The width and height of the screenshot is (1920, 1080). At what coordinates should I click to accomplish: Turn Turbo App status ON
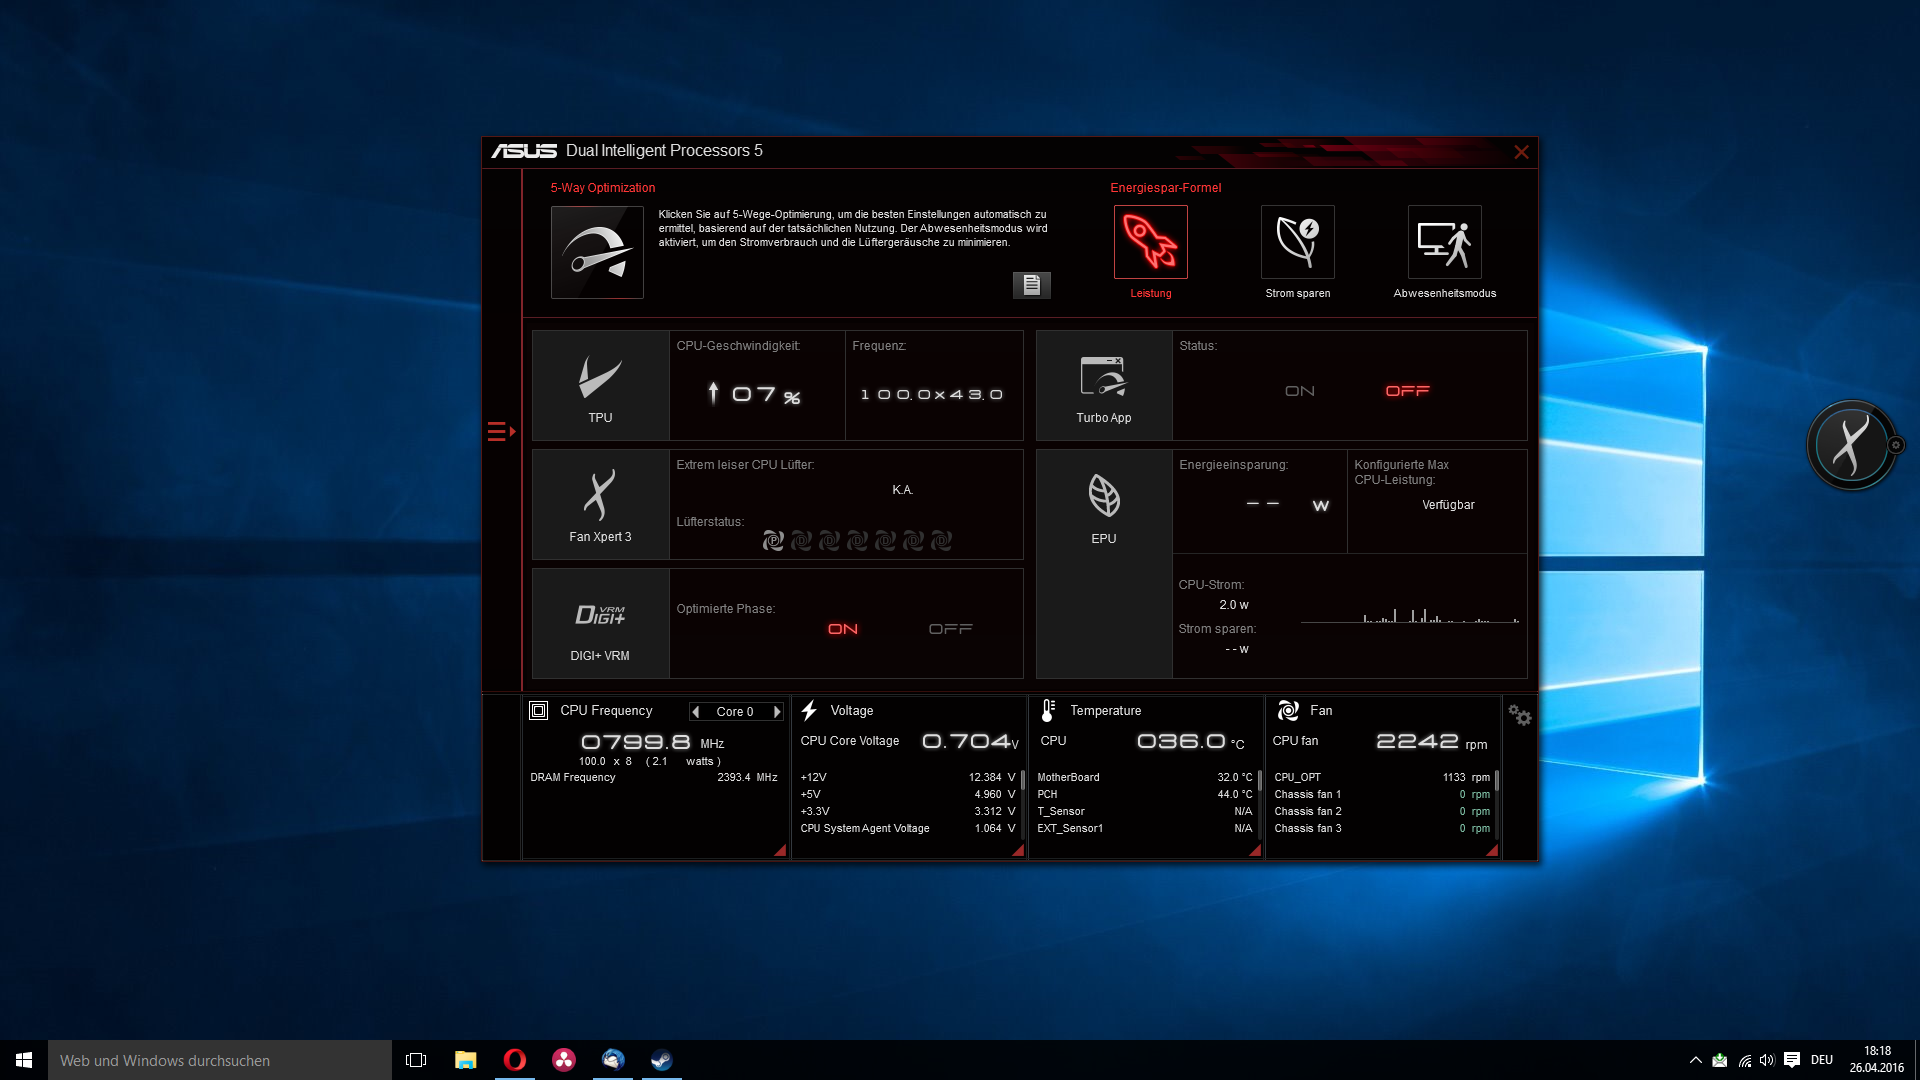(x=1299, y=391)
